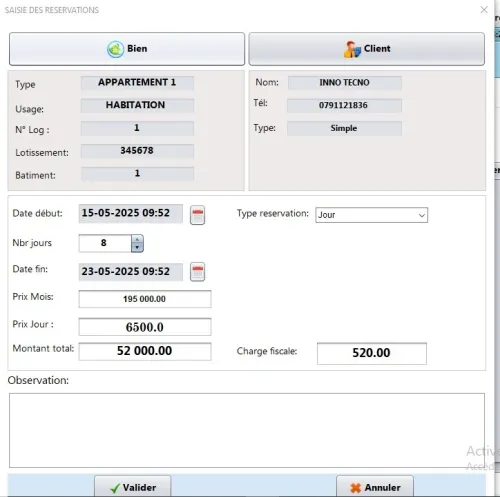
Task: Click inside the Observation text area
Action: click(247, 430)
